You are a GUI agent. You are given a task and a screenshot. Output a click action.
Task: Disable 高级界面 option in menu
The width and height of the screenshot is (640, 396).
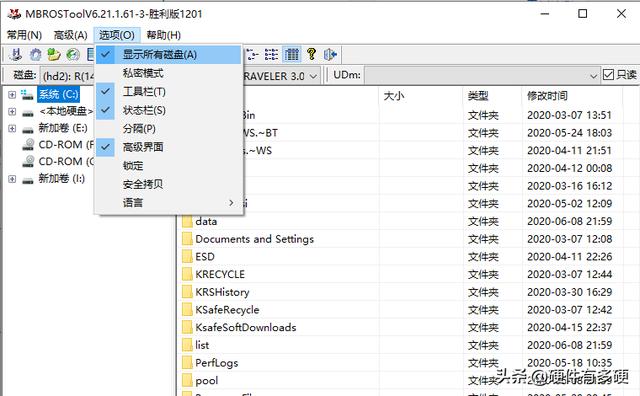(x=169, y=147)
